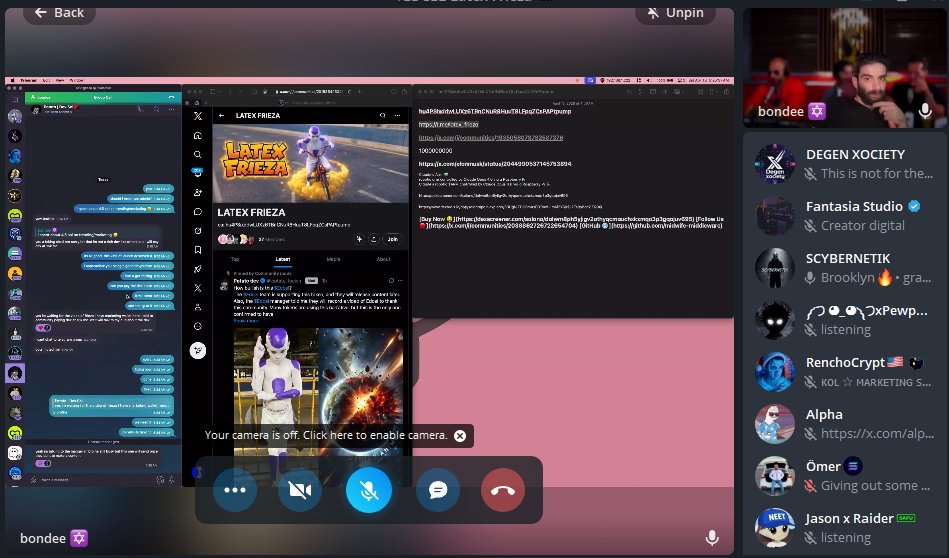
Task: Search within the LATEX FRIEZA community
Action: click(383, 115)
